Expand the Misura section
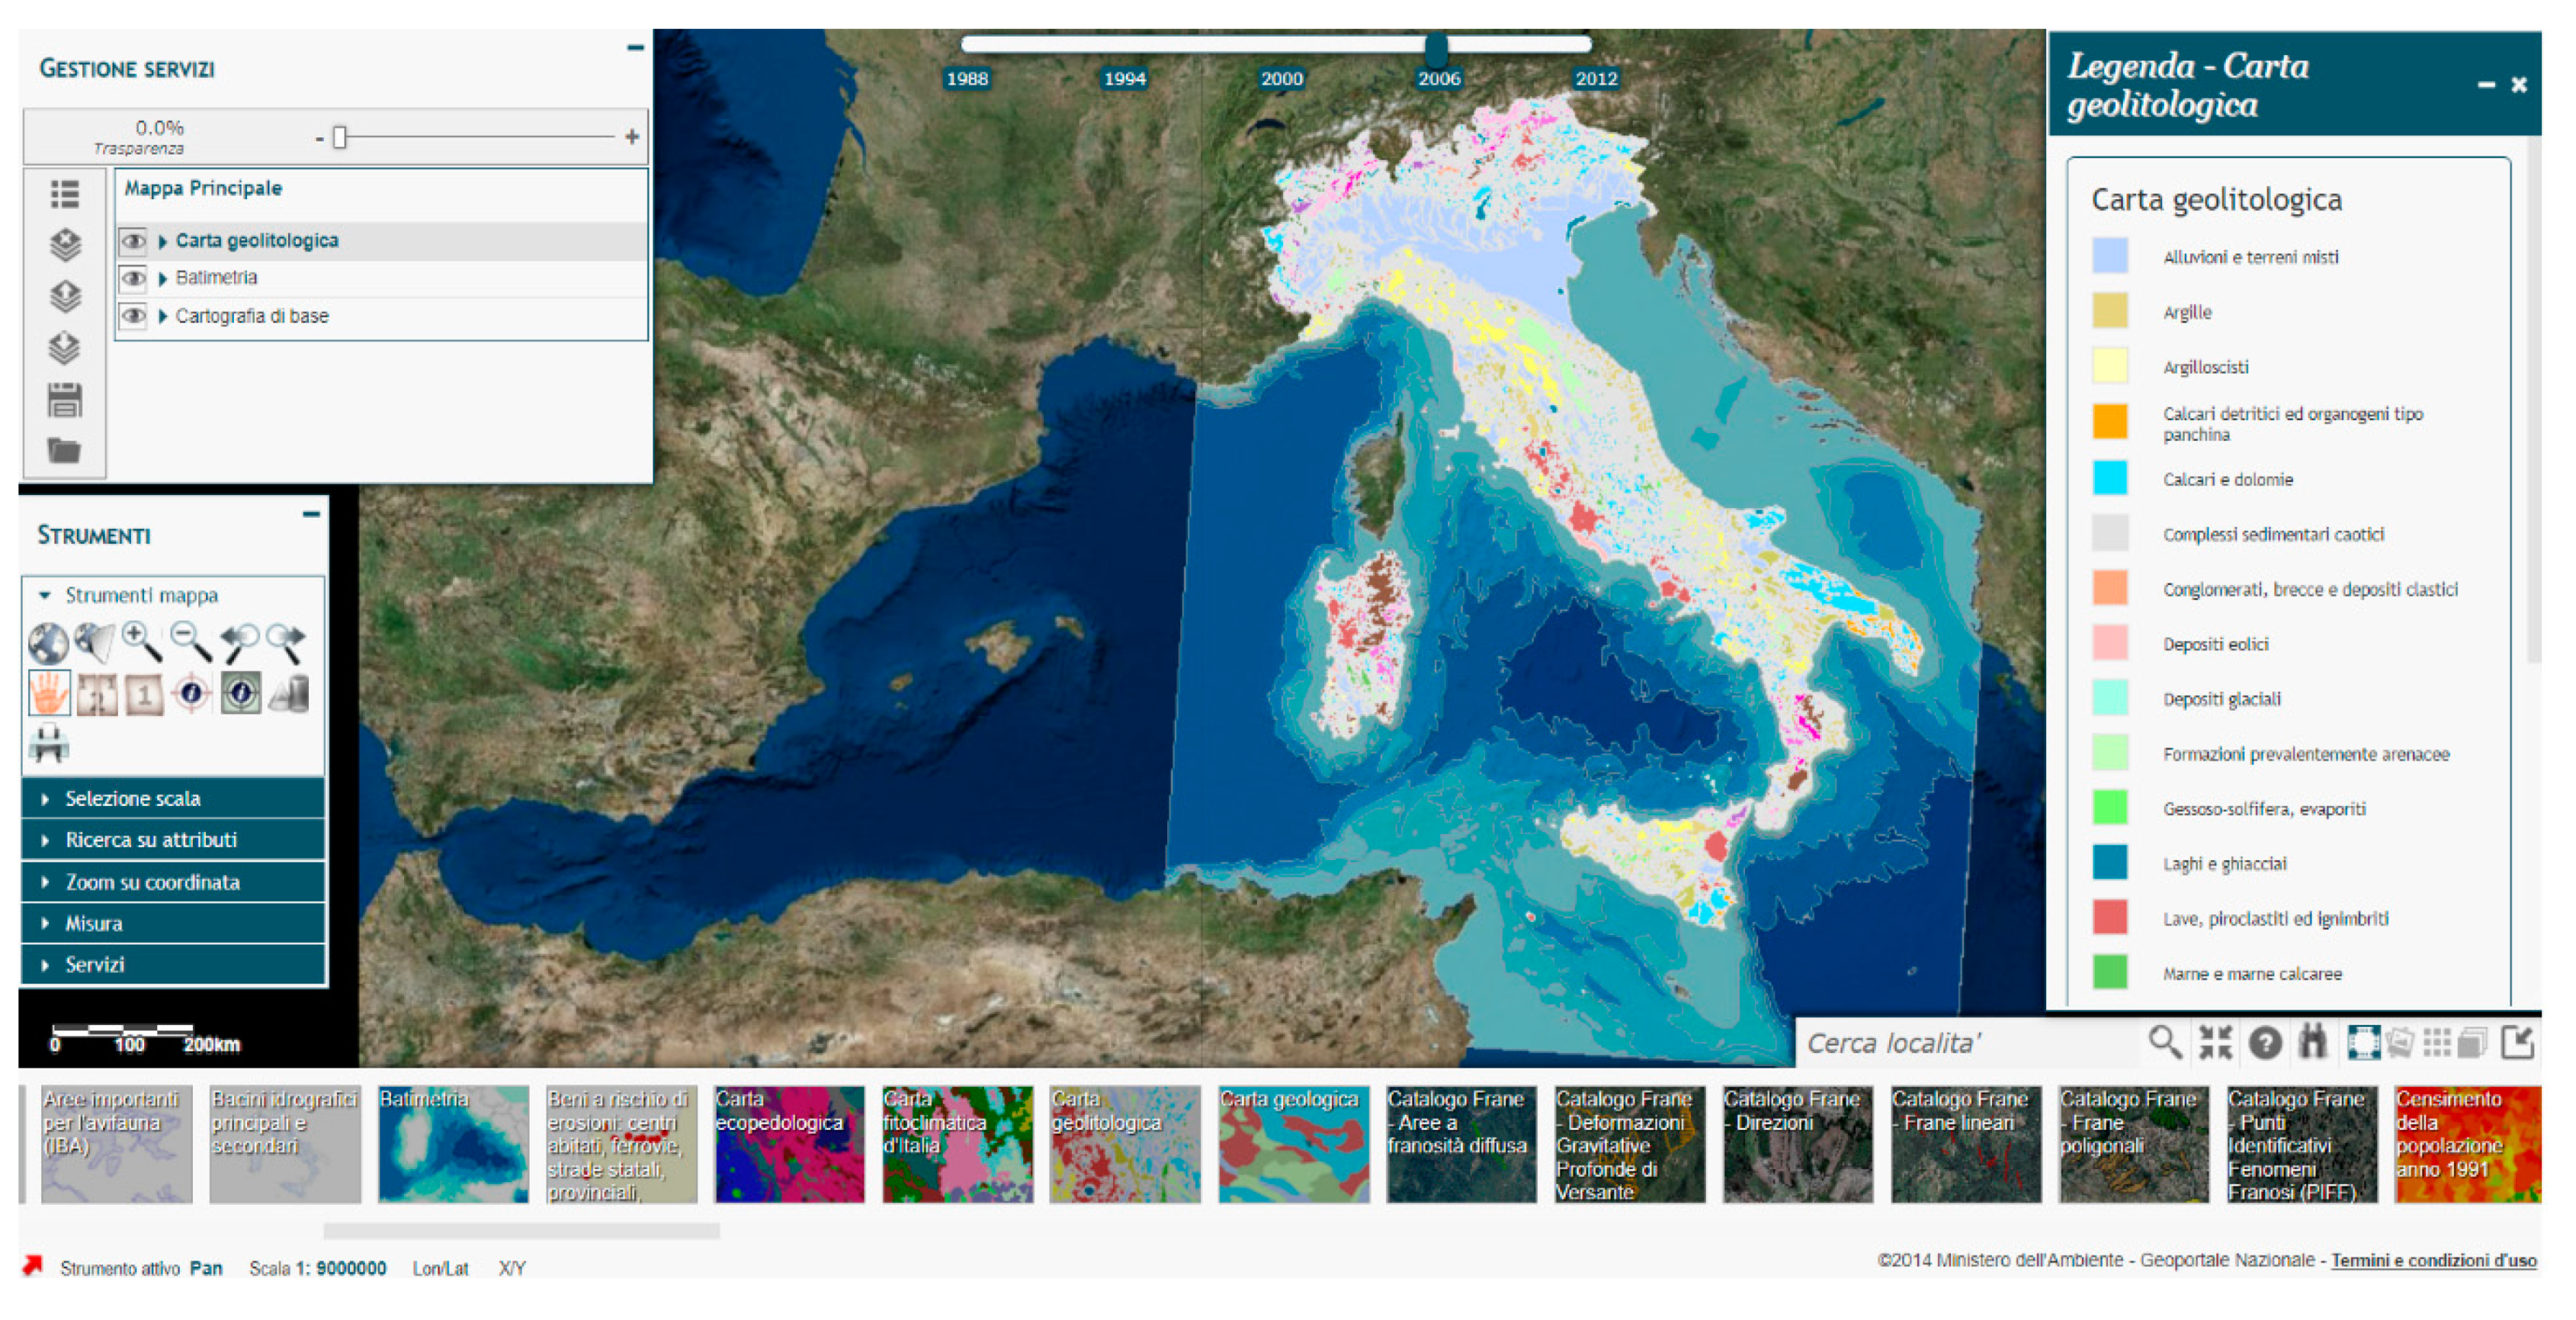The width and height of the screenshot is (2576, 1320). pyautogui.click(x=94, y=923)
